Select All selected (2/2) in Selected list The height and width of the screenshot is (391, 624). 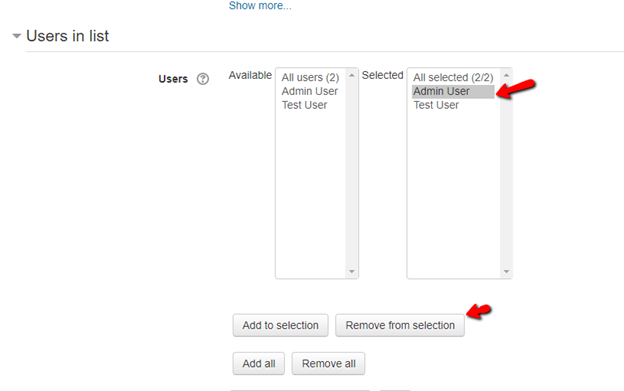[x=453, y=77]
